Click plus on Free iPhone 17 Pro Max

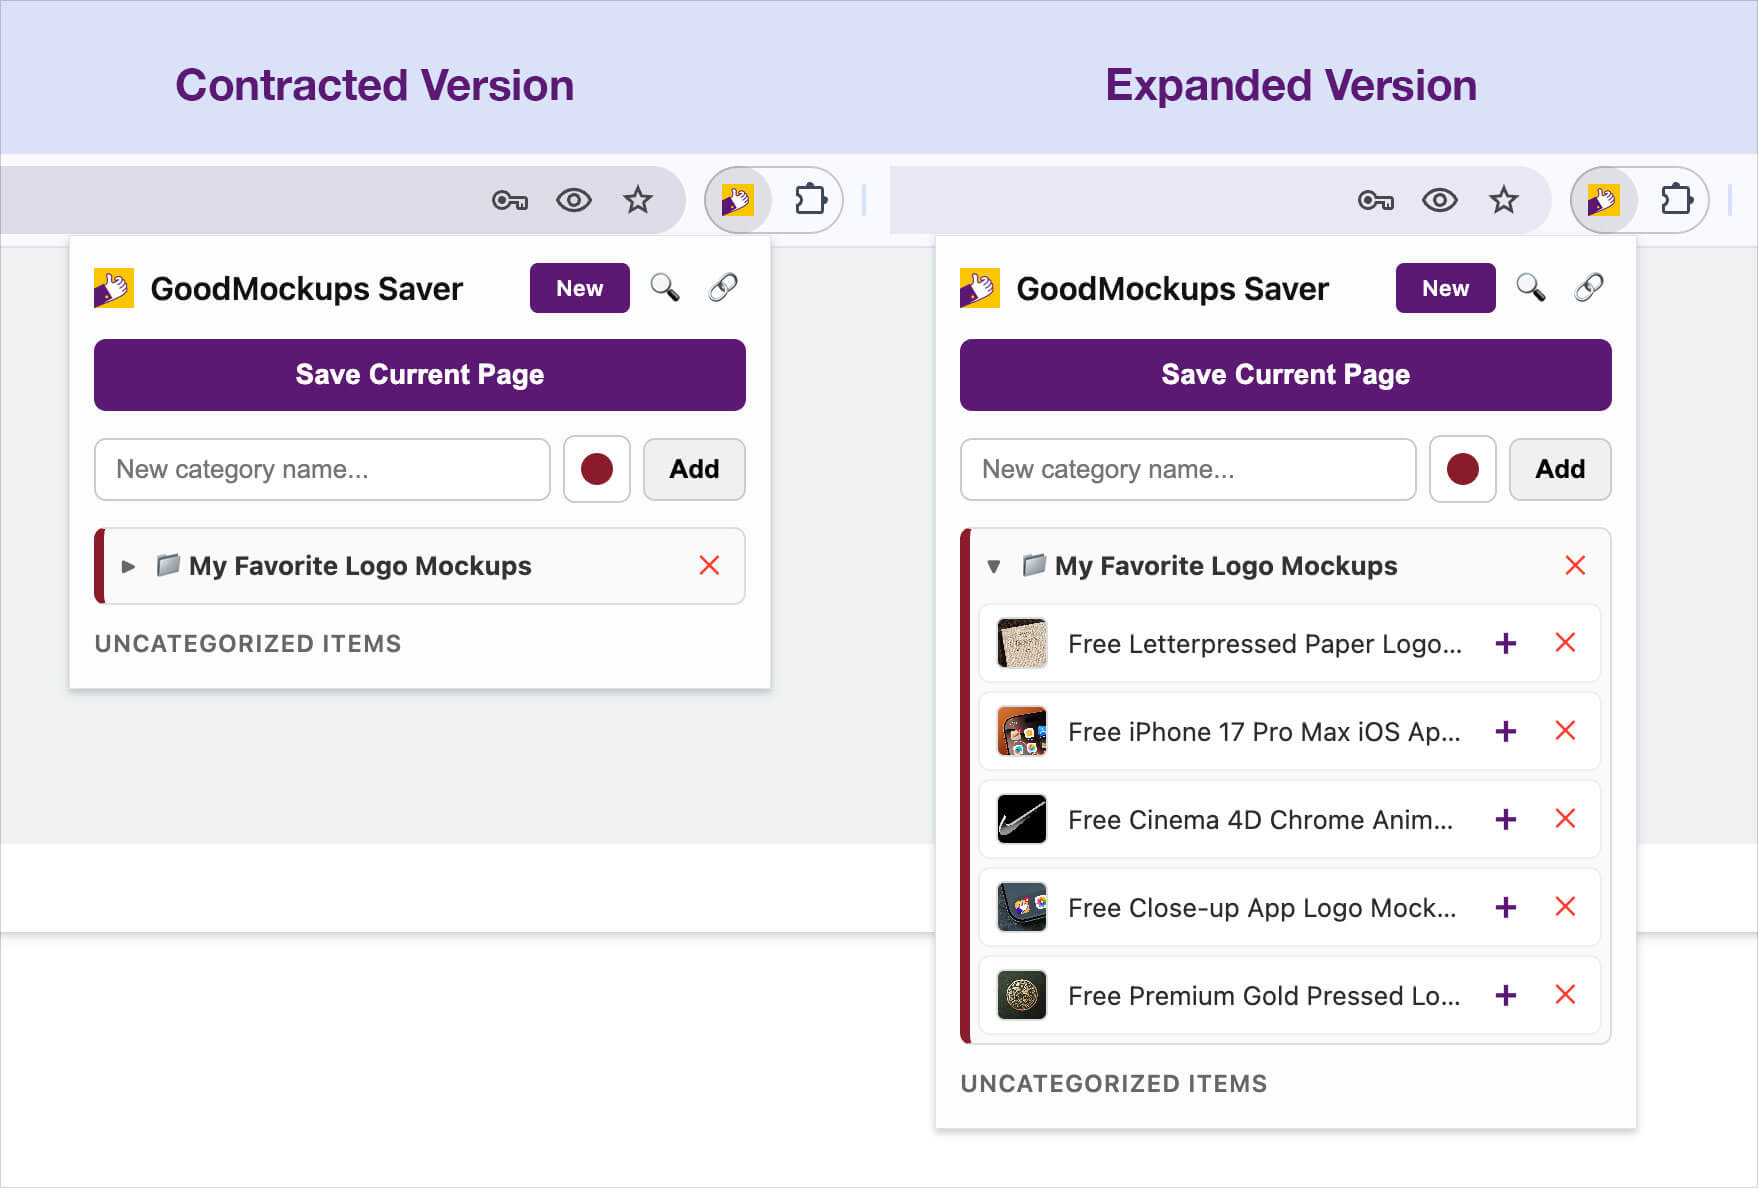pos(1506,732)
